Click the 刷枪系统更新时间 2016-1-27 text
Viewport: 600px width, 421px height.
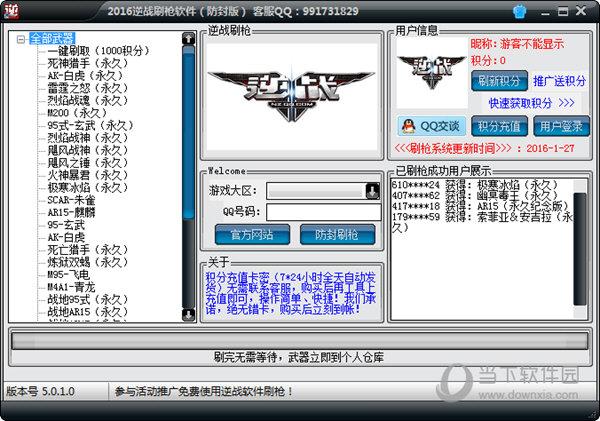coord(484,148)
